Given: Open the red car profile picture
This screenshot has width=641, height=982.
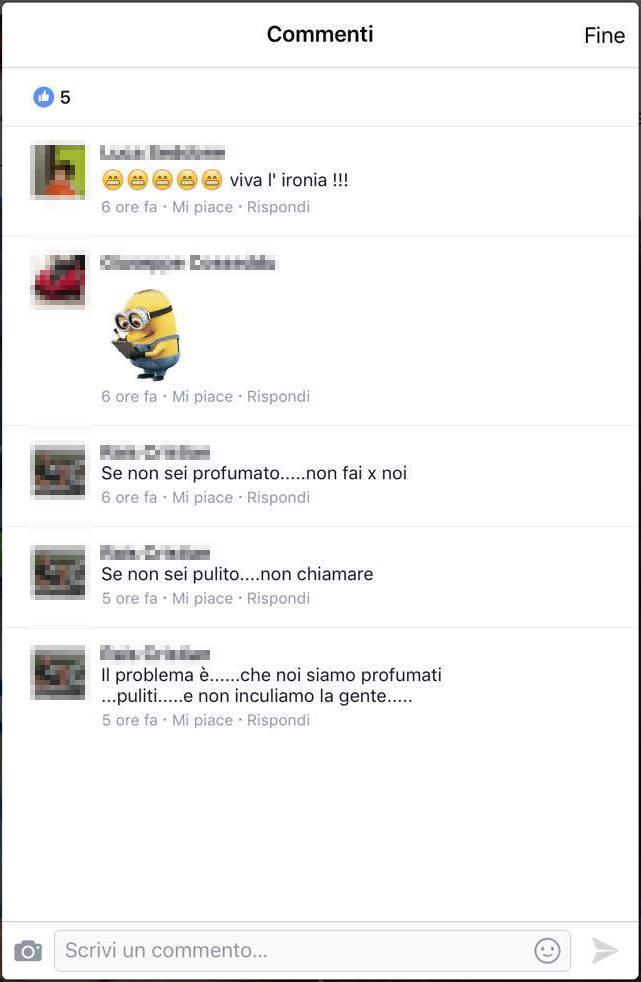Looking at the screenshot, I should point(58,281).
